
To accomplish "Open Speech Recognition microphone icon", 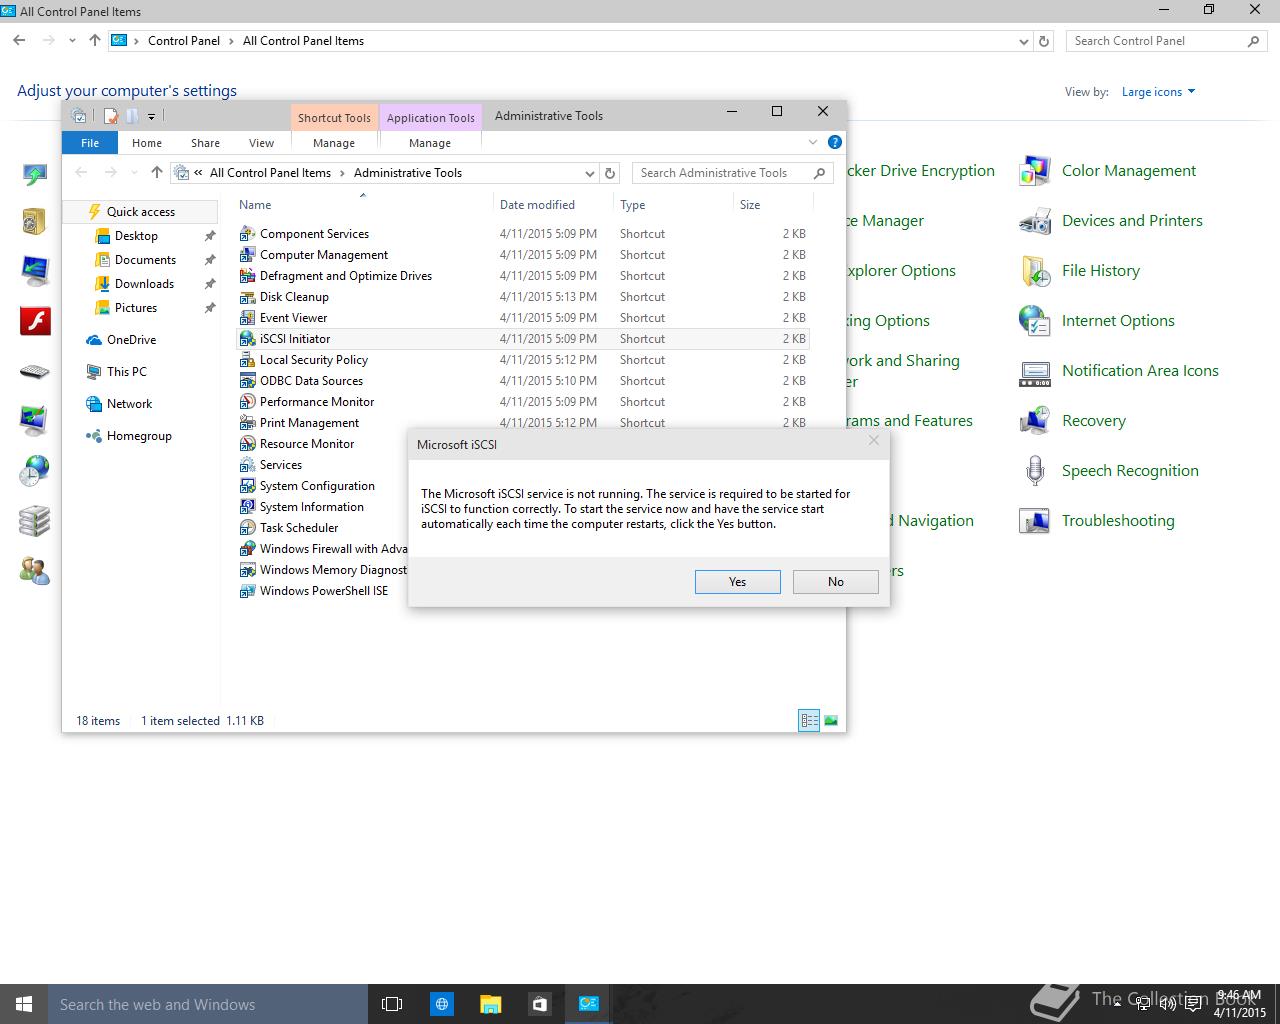I will (x=1035, y=471).
